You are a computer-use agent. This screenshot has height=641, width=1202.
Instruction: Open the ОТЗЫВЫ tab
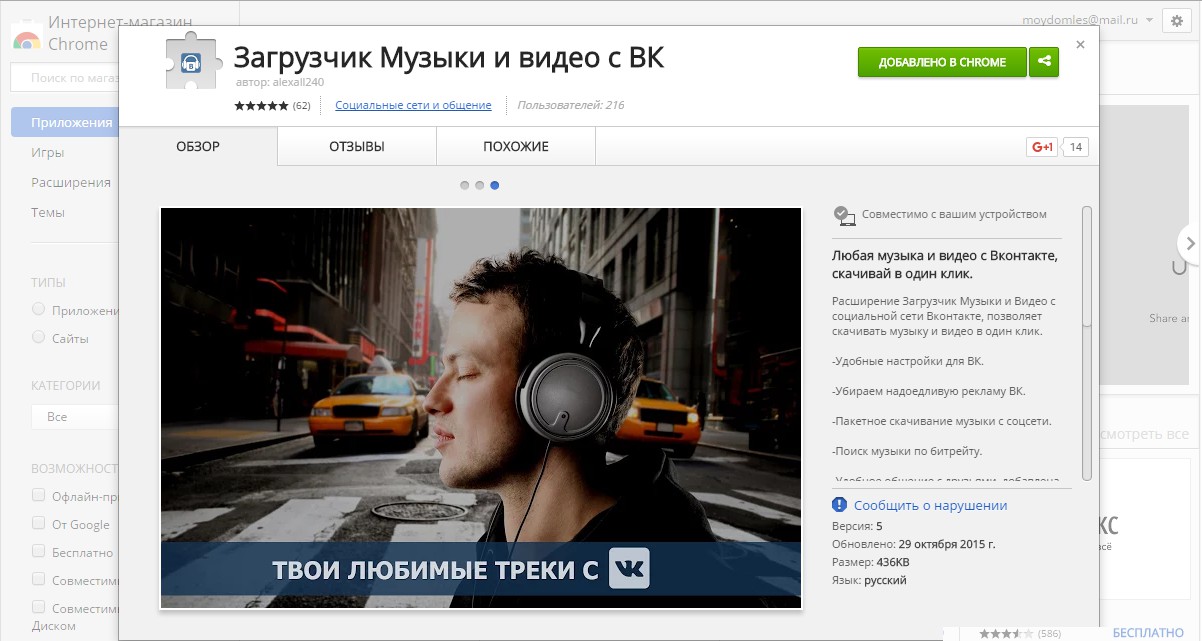[357, 146]
